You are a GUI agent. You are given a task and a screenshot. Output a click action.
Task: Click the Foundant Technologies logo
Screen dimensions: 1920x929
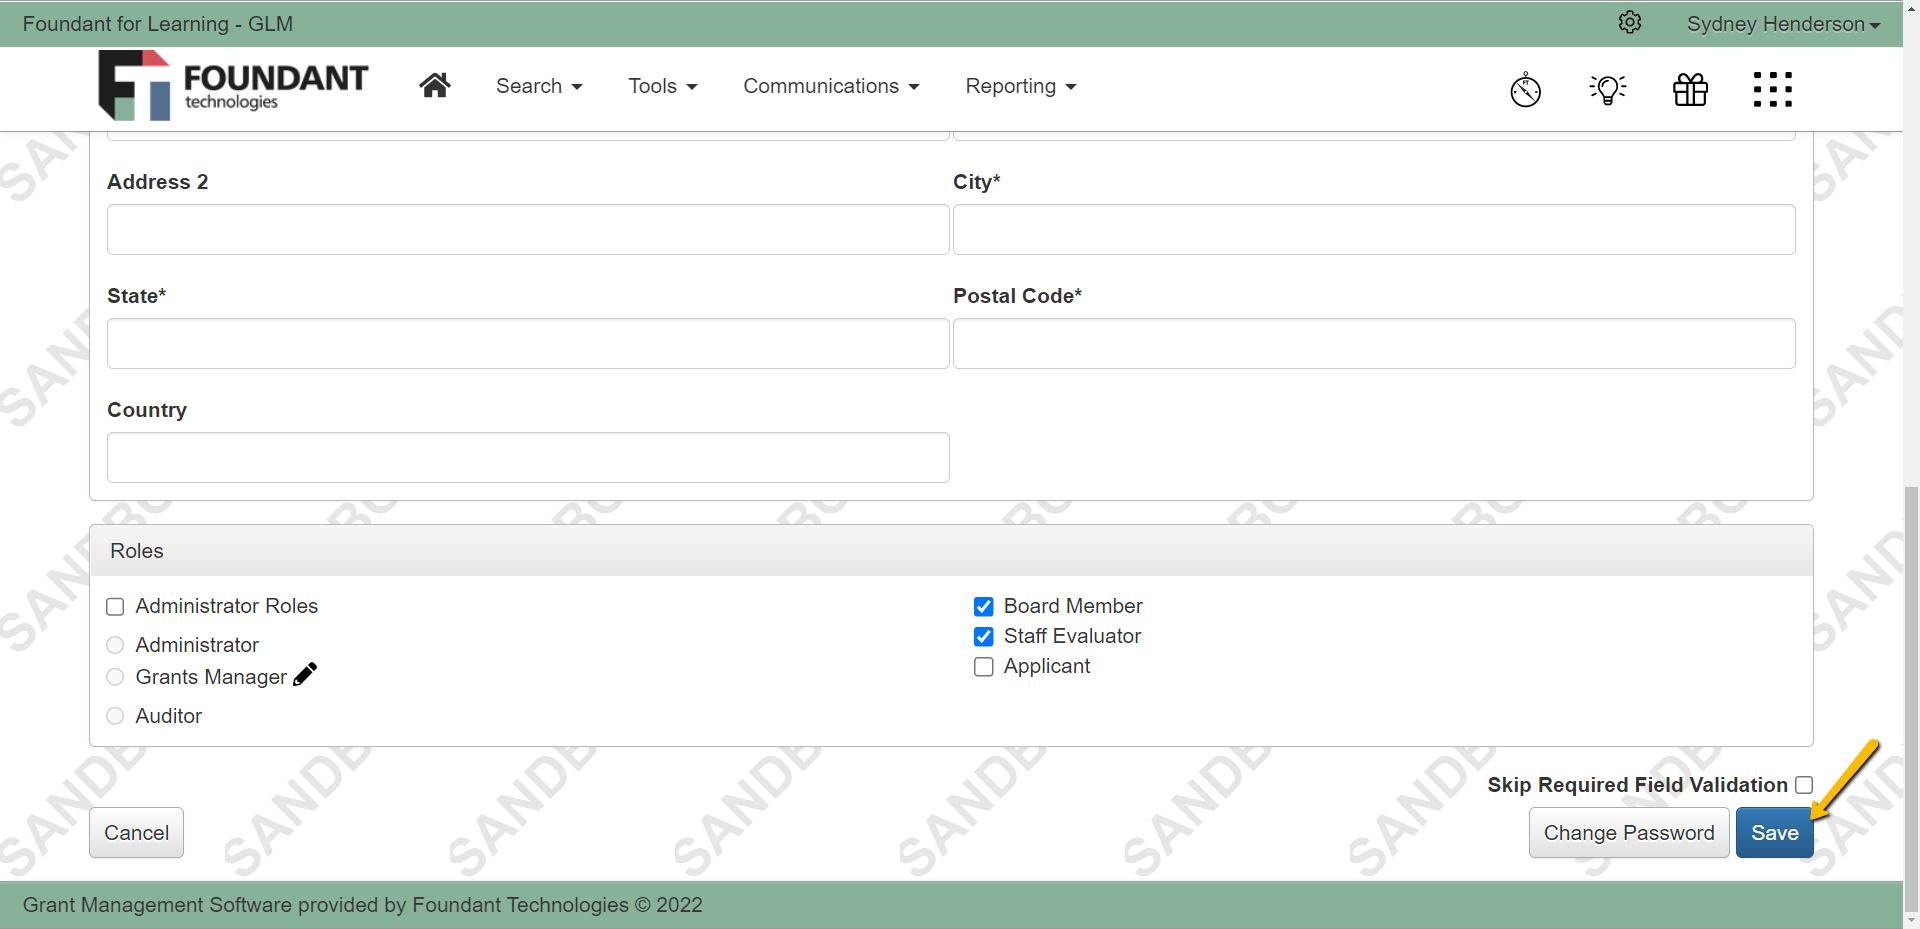click(233, 85)
